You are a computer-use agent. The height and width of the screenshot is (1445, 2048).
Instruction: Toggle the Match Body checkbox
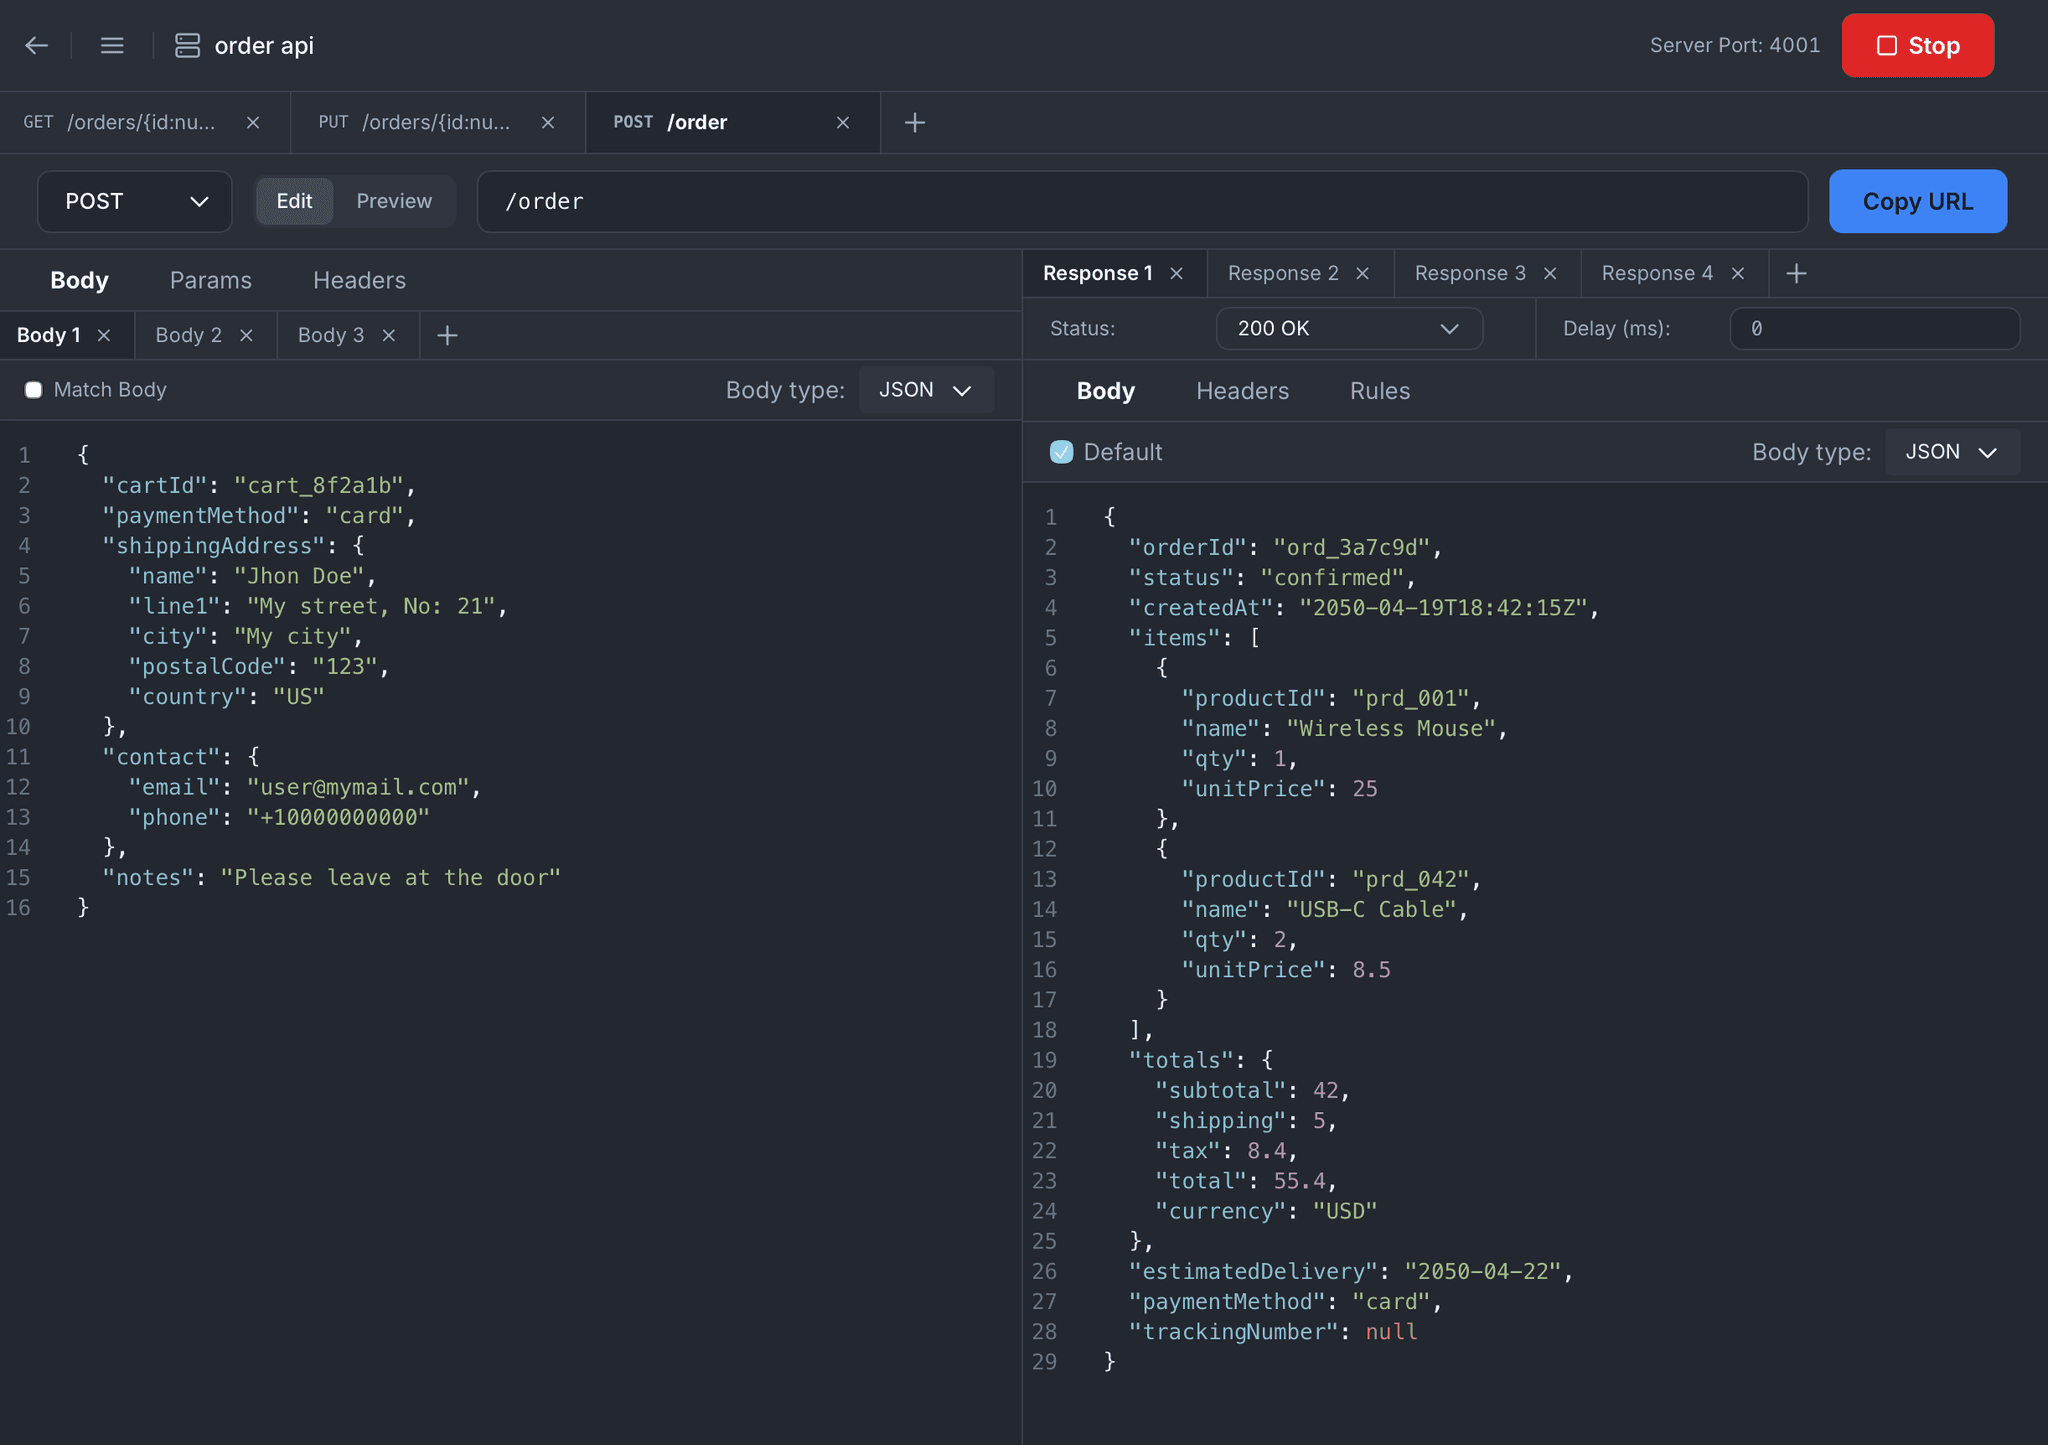[x=33, y=390]
